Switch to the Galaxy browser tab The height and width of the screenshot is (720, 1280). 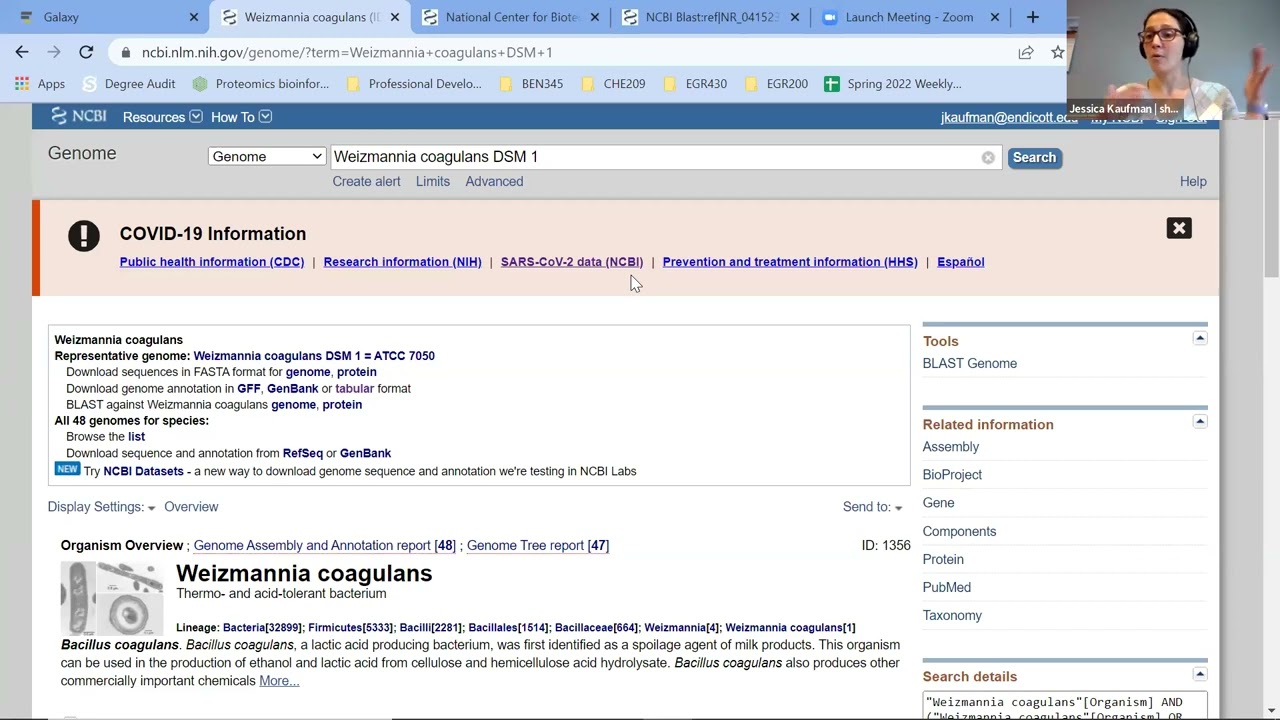click(x=103, y=17)
